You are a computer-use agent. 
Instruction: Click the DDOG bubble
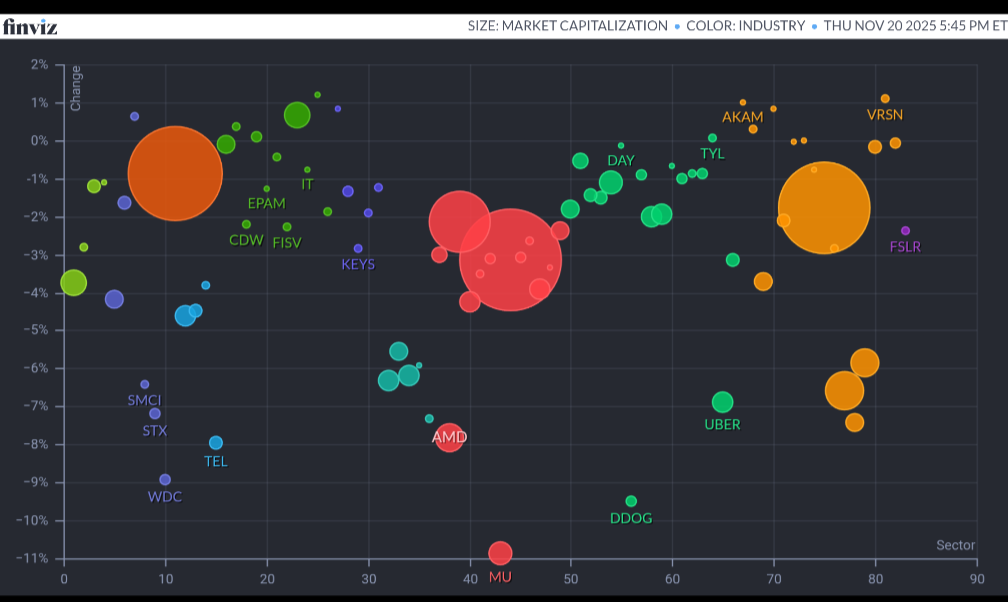tap(631, 501)
